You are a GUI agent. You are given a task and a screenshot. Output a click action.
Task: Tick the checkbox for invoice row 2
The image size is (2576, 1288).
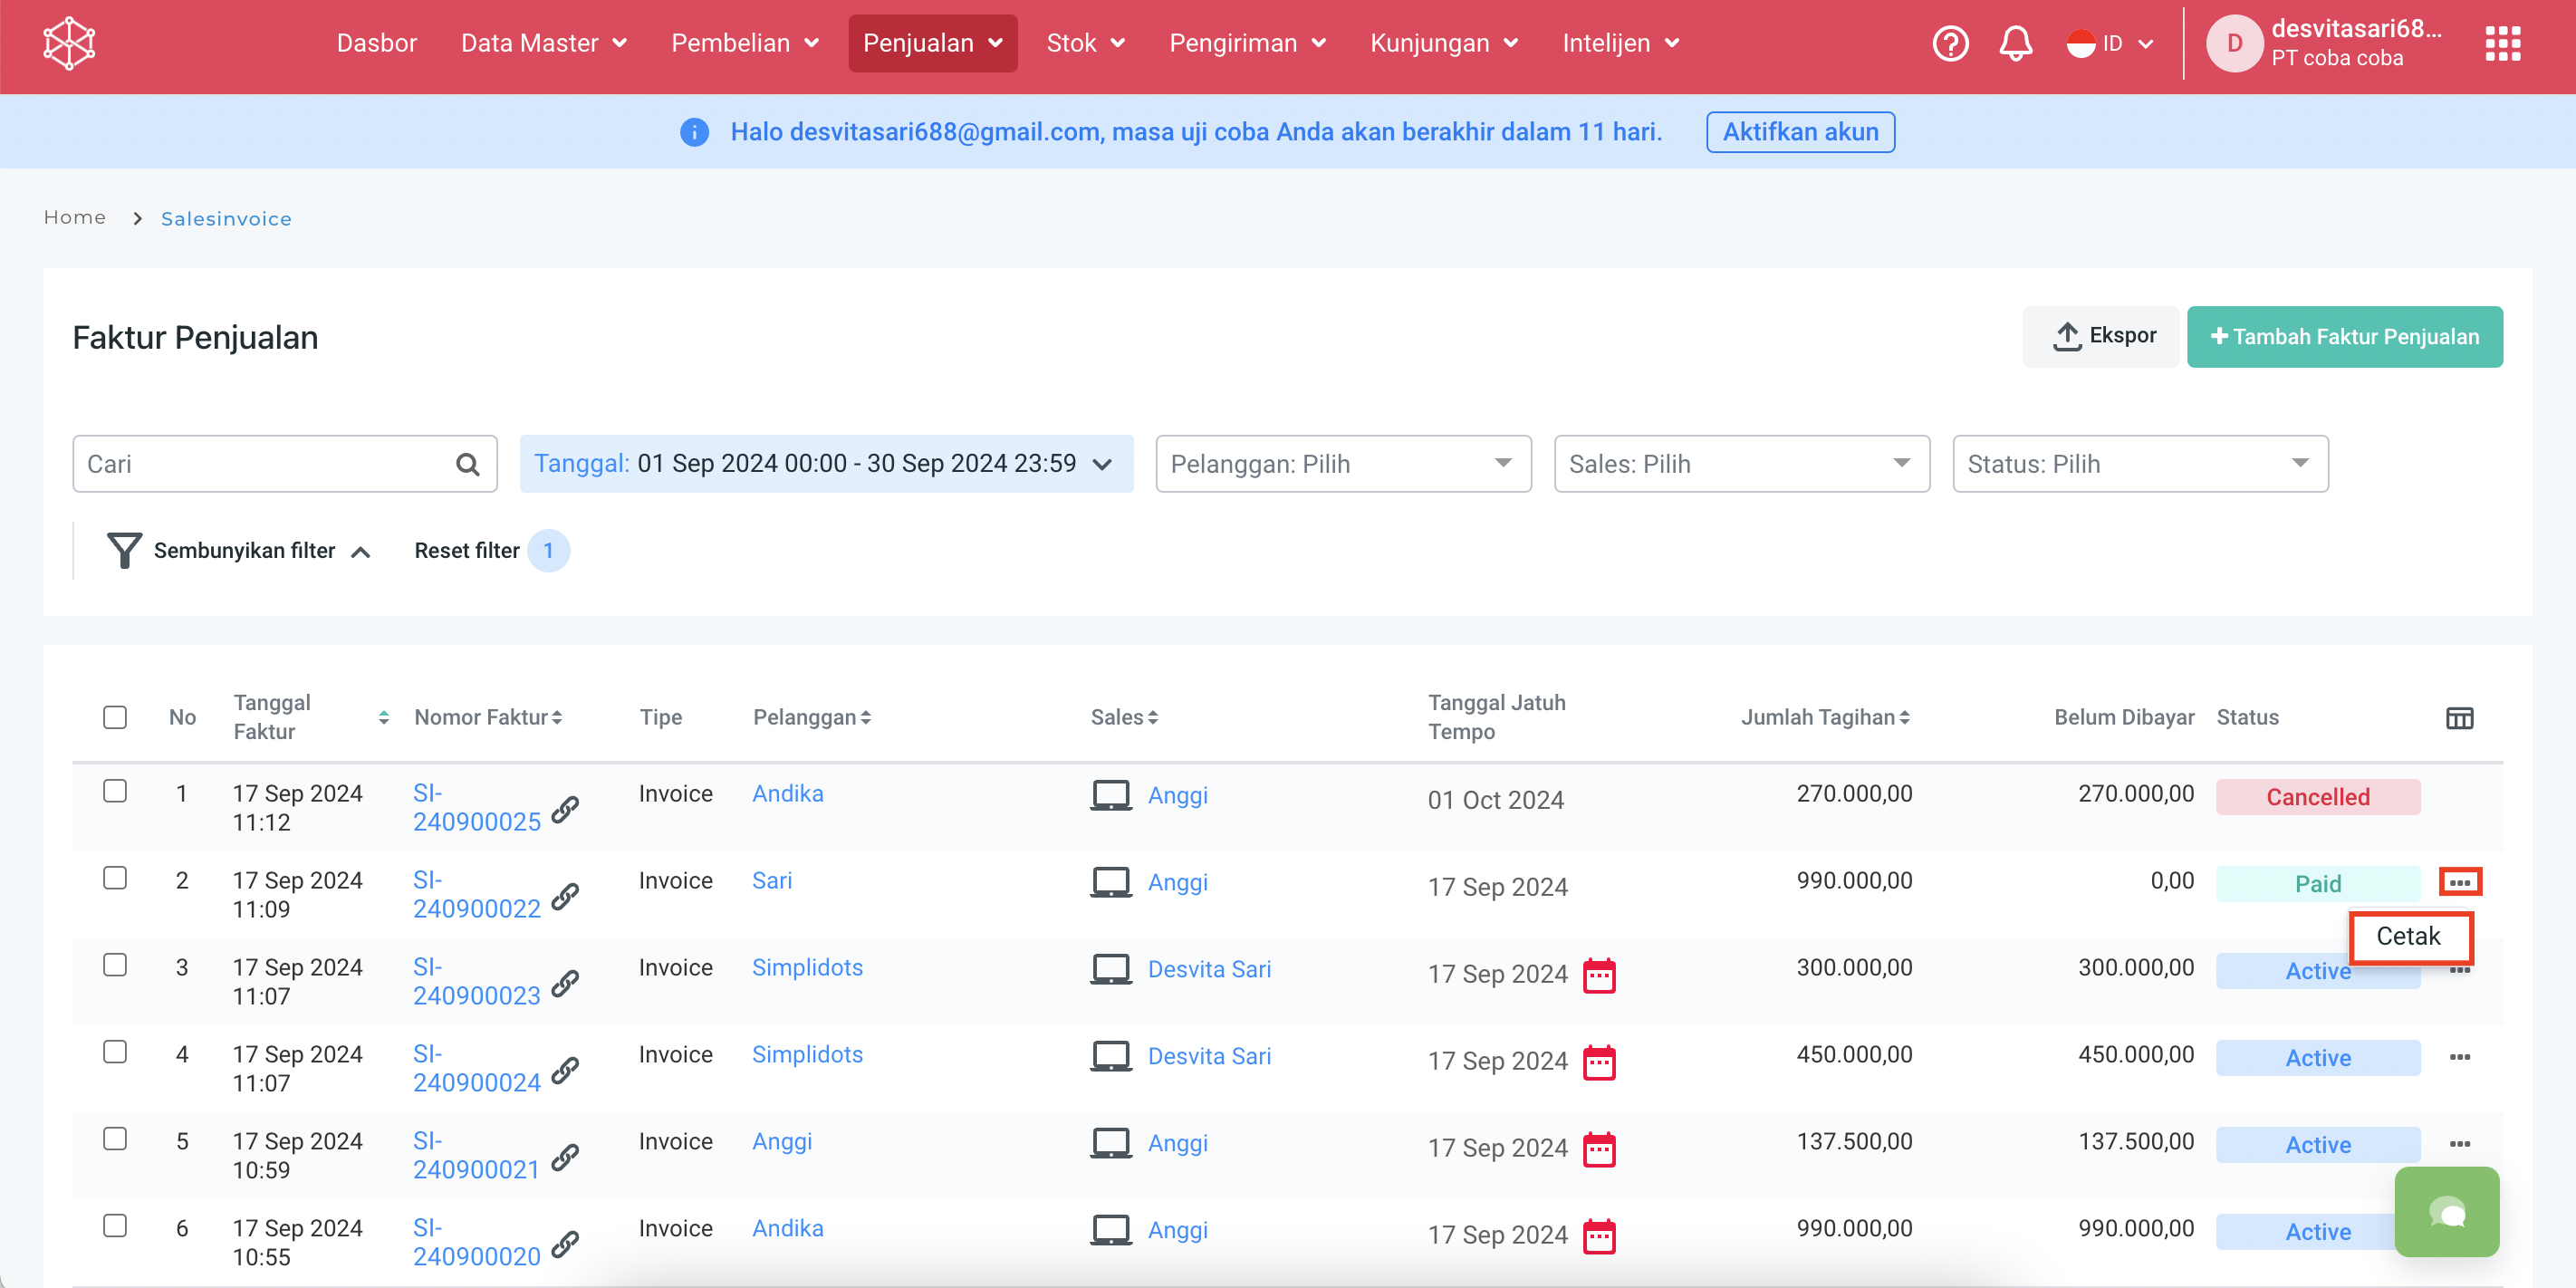tap(115, 878)
